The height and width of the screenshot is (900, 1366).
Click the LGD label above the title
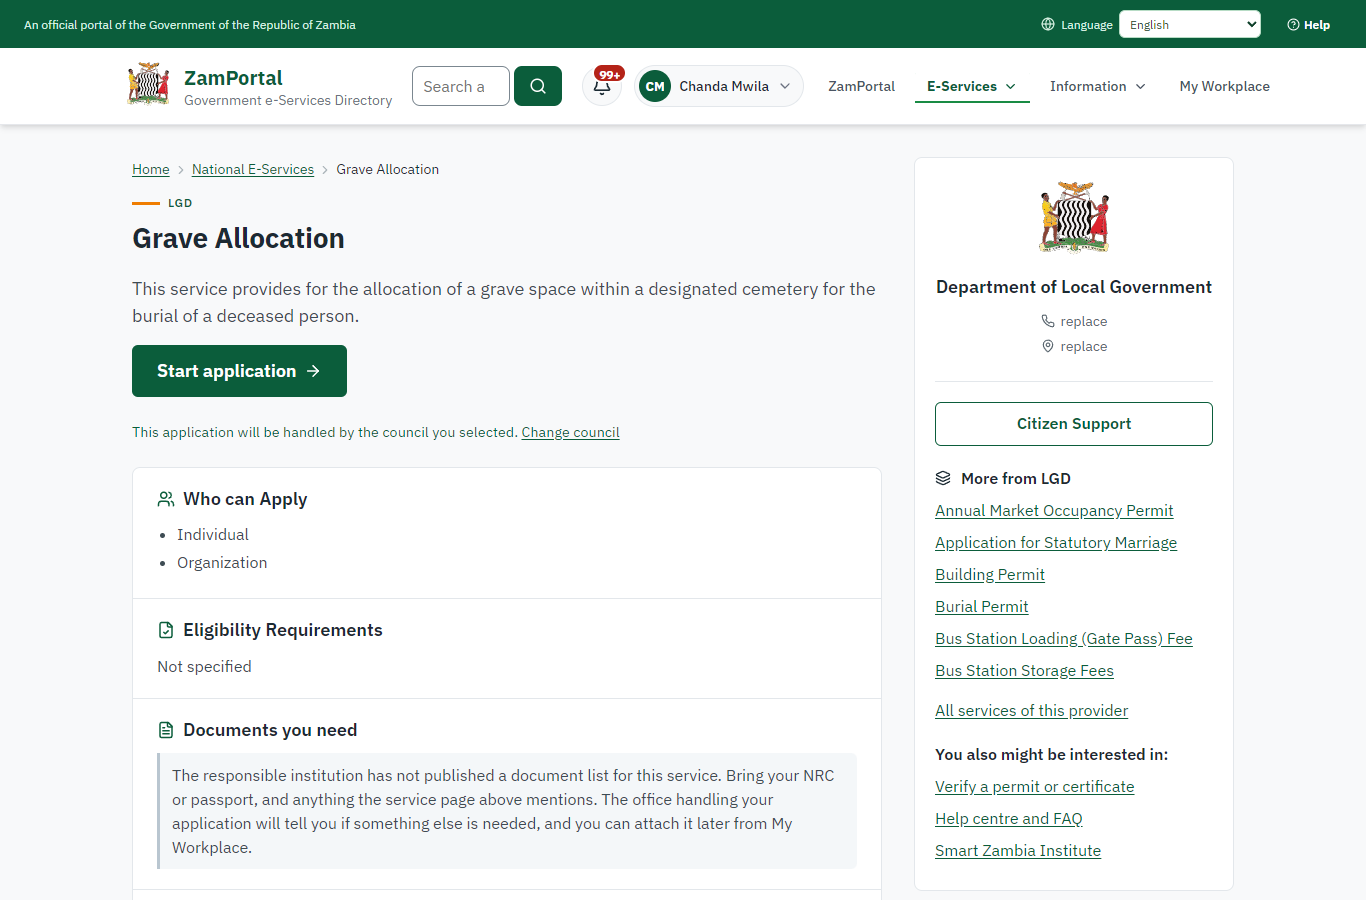click(x=180, y=203)
